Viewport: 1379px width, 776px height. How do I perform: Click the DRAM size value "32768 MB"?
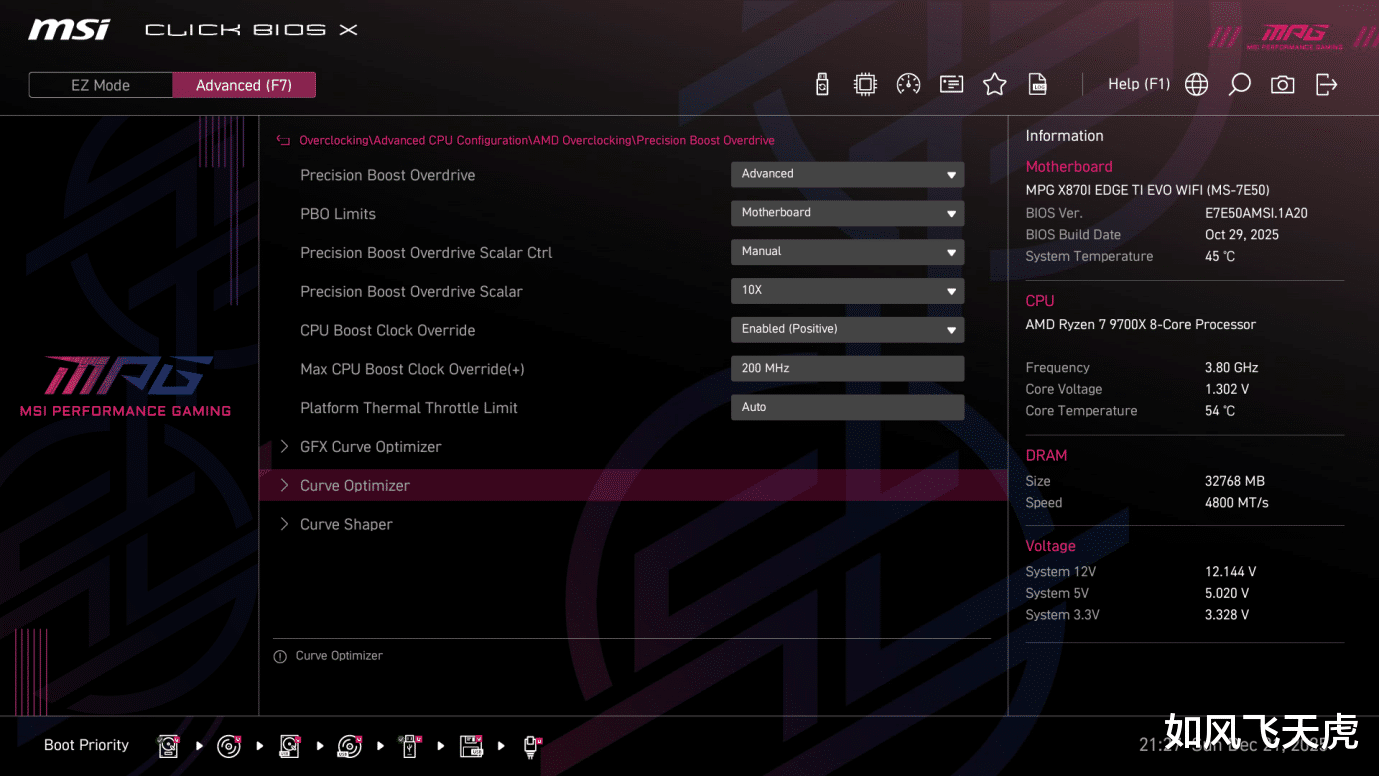coord(1235,481)
